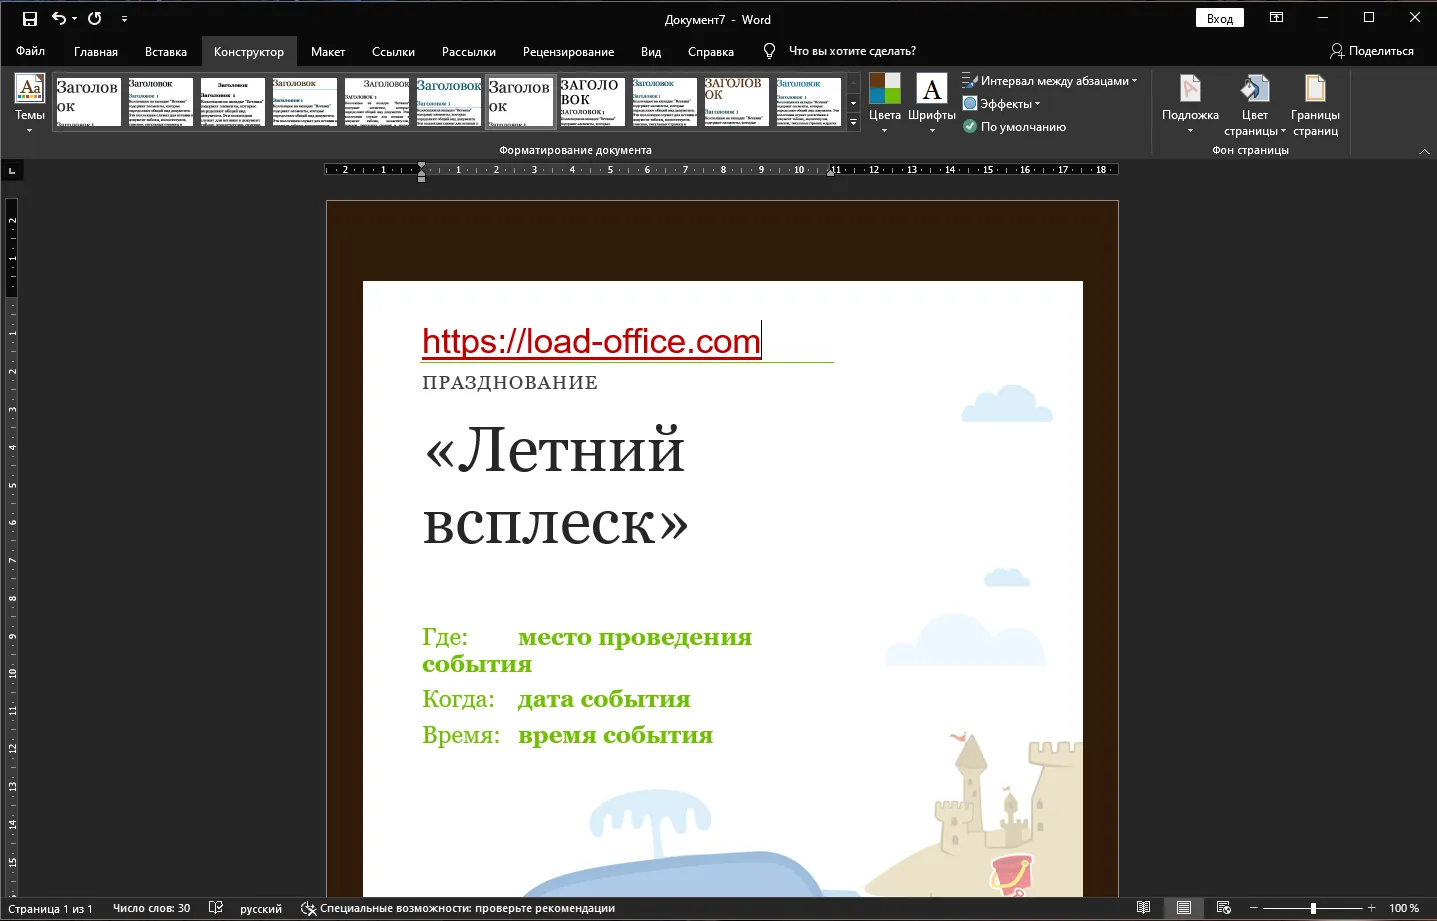Expand the full document formatting gallery

(853, 122)
